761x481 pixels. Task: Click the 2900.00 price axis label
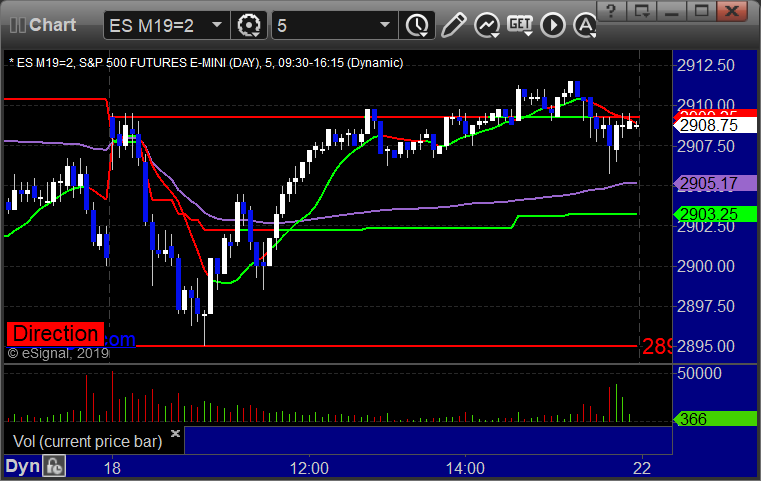[x=706, y=266]
